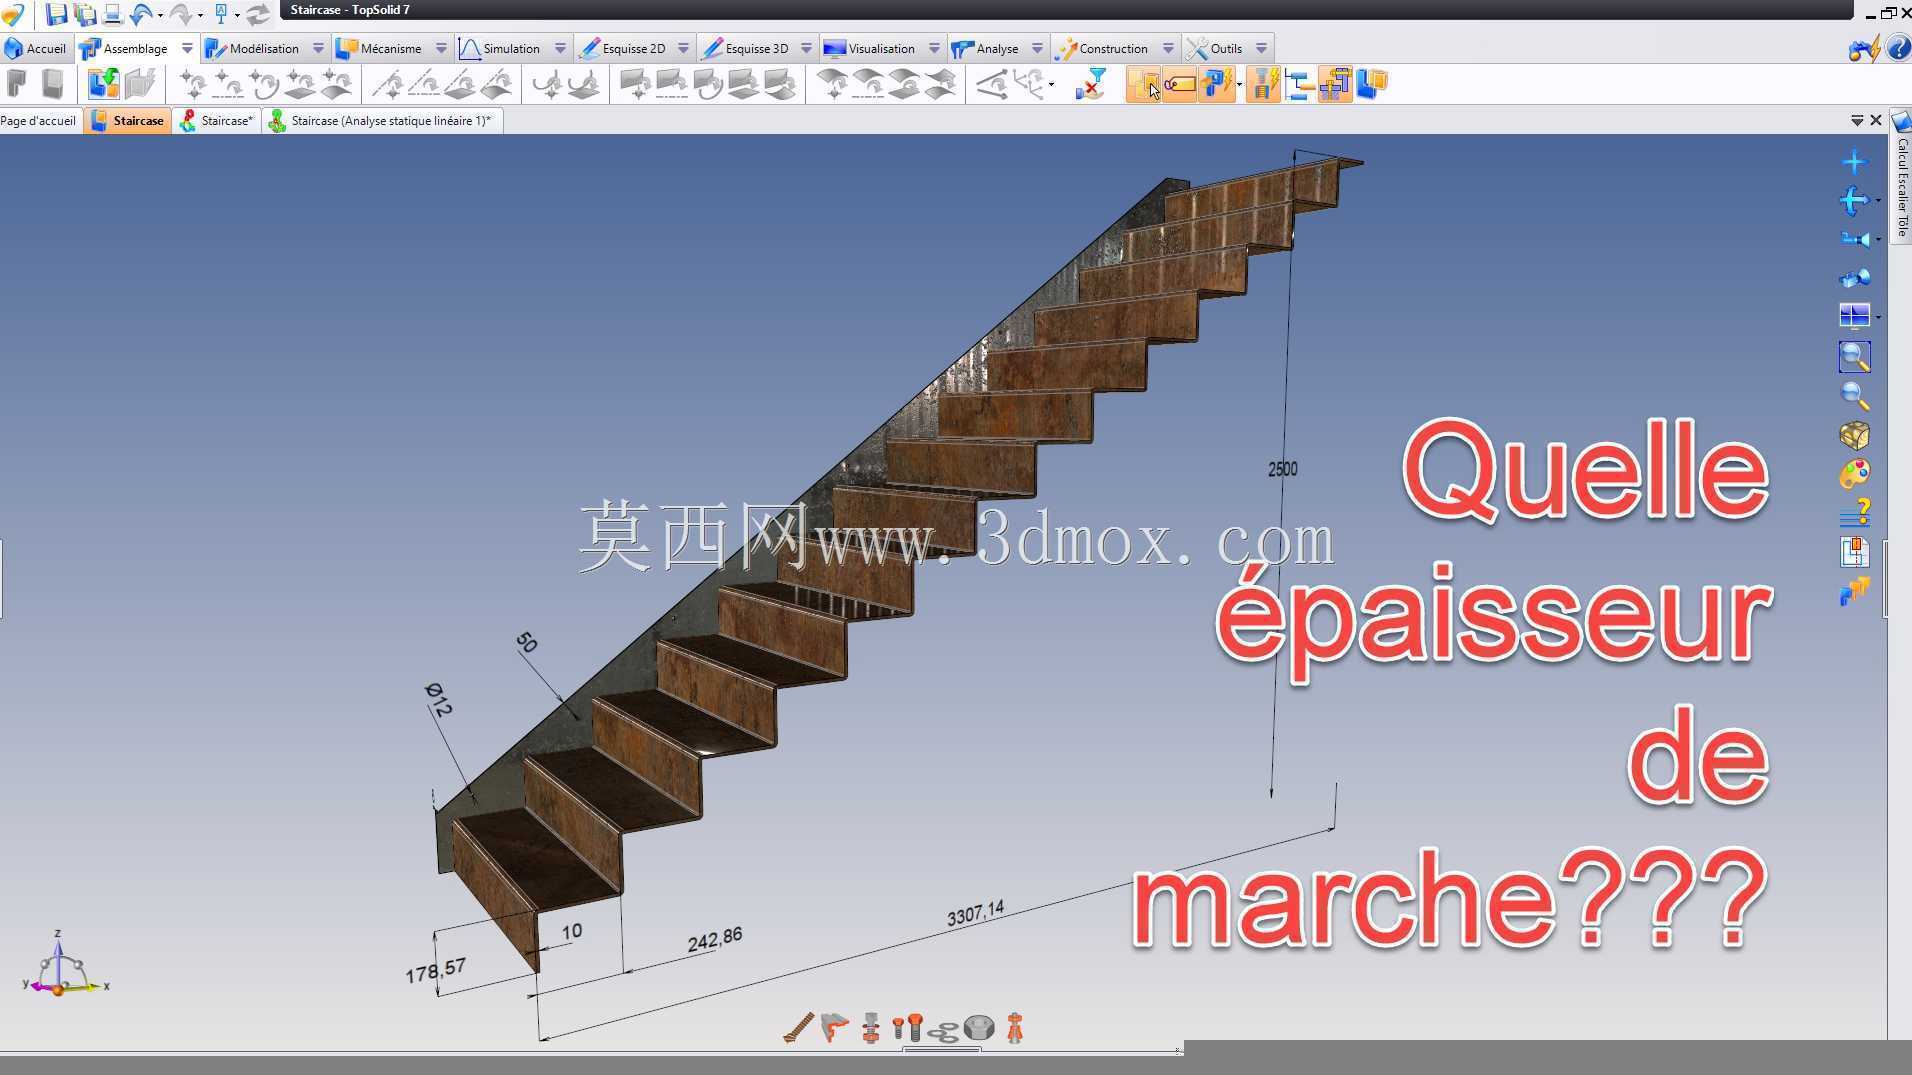Click the plain zoom magnifier icon
Image resolution: width=1912 pixels, height=1075 pixels.
tap(1854, 396)
